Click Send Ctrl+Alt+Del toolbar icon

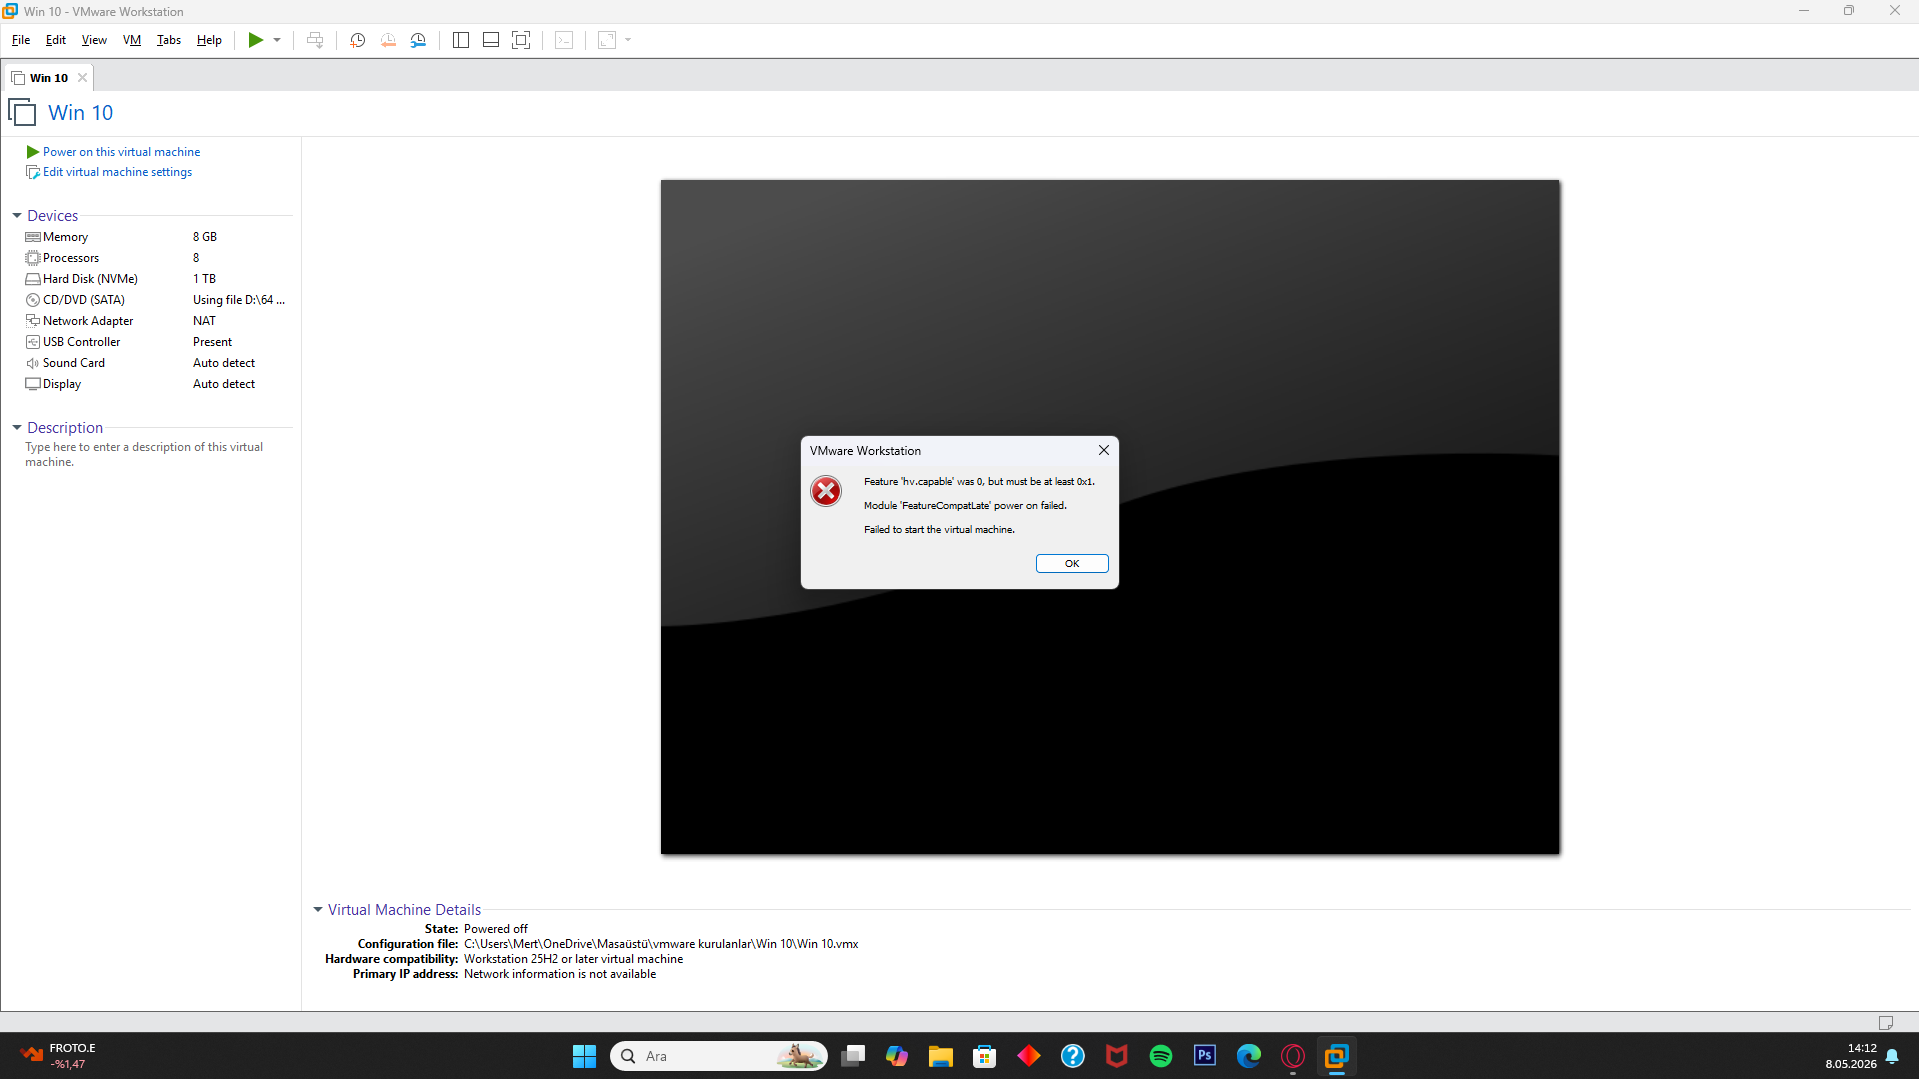point(315,40)
